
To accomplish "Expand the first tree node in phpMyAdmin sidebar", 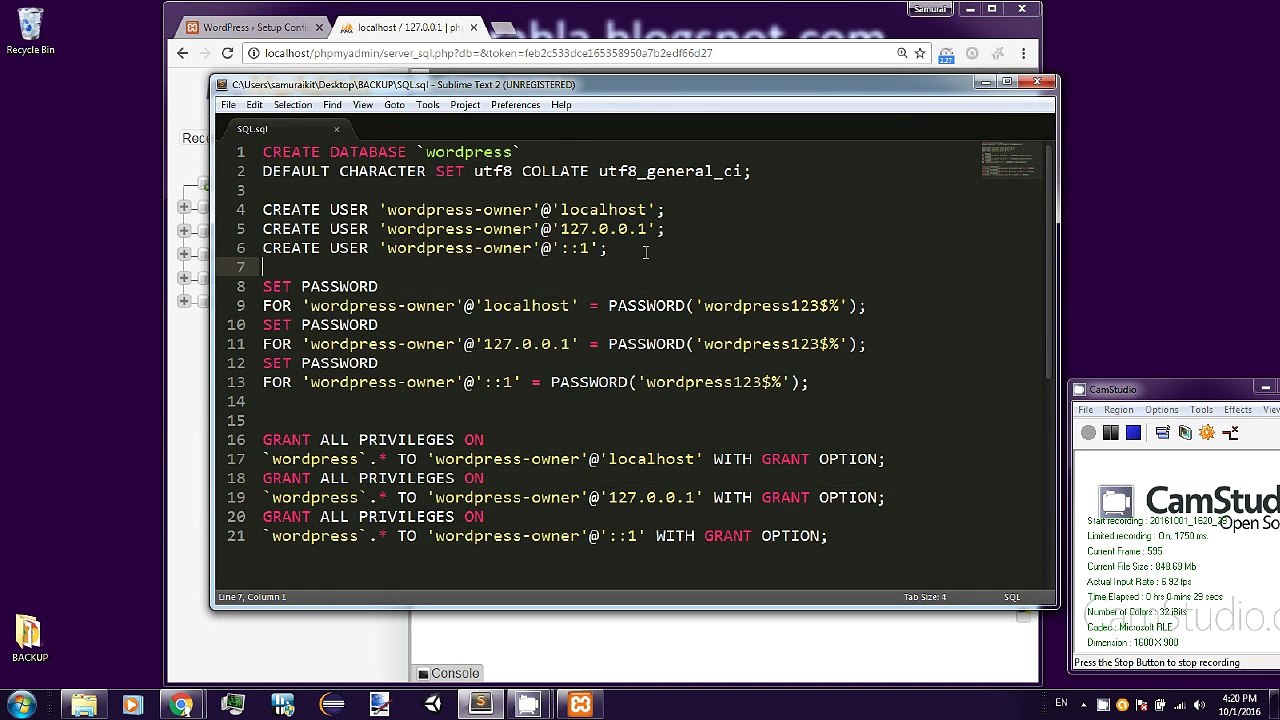I will (184, 207).
